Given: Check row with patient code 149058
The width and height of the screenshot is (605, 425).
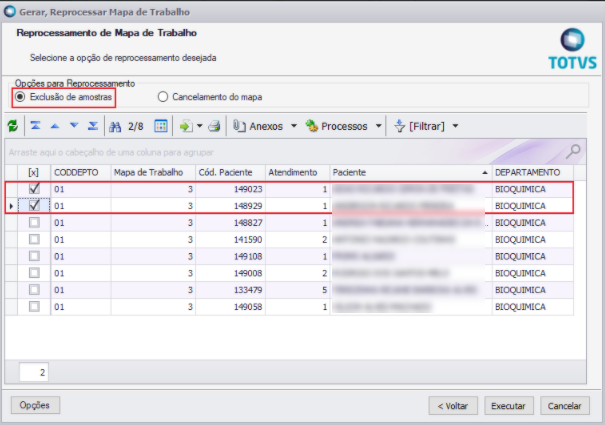Looking at the screenshot, I should (34, 306).
